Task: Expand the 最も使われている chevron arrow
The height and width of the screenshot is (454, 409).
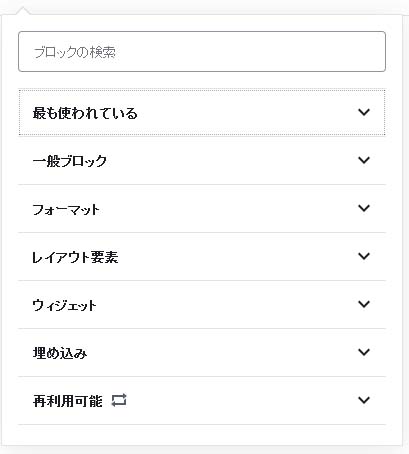Action: click(364, 112)
